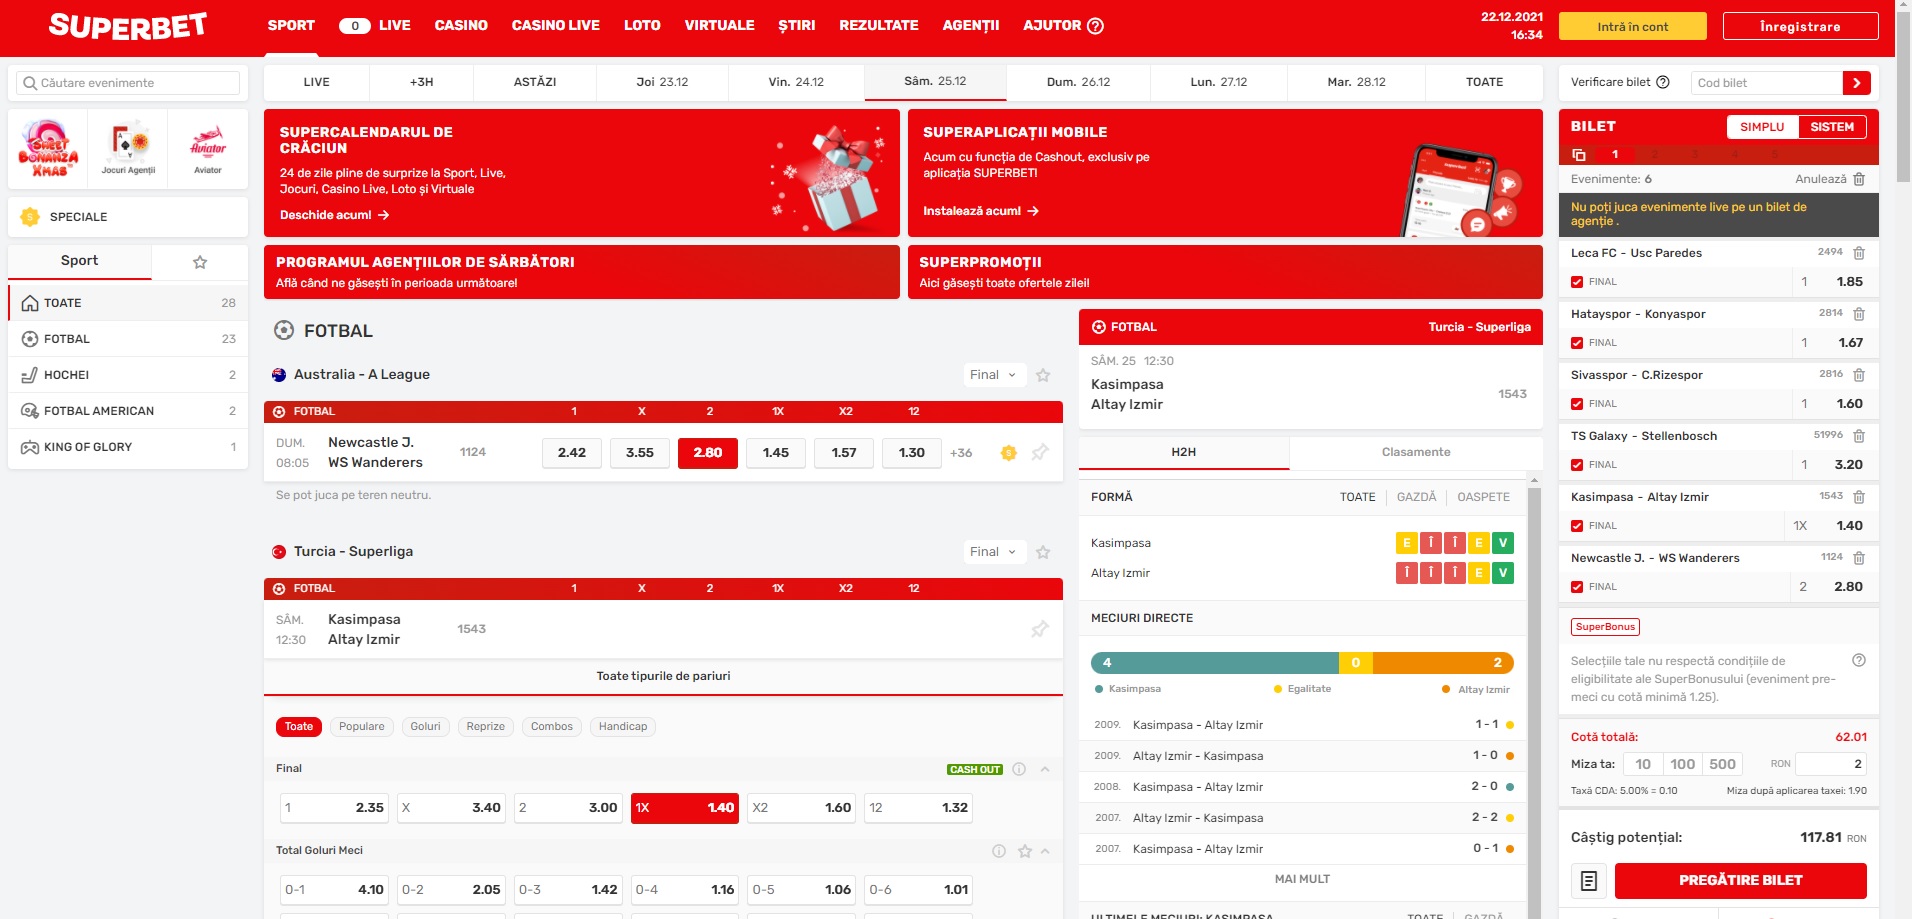This screenshot has width=1920, height=919.
Task: Switch to the Clasamente tab
Action: click(x=1416, y=452)
